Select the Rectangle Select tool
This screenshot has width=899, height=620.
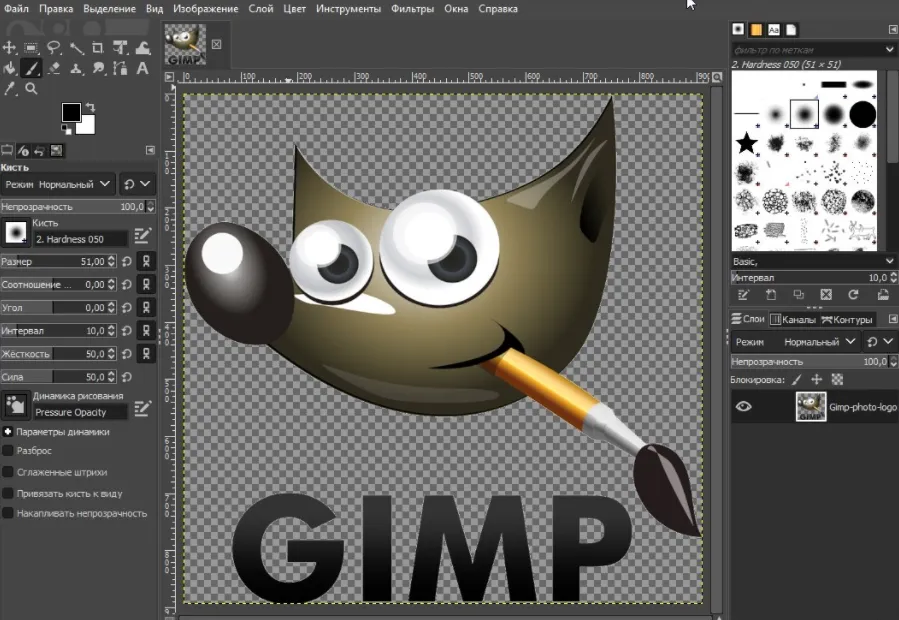pos(31,48)
